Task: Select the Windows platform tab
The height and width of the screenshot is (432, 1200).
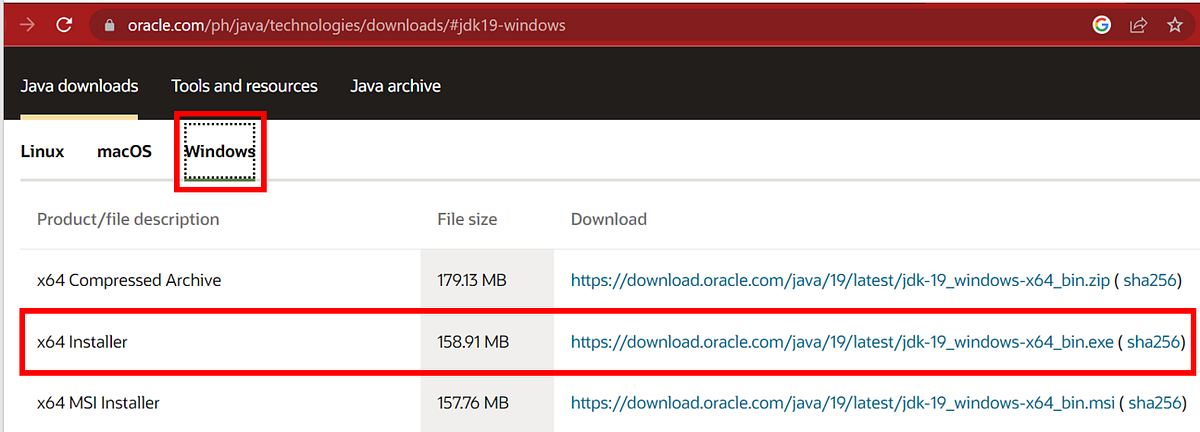Action: pos(220,152)
